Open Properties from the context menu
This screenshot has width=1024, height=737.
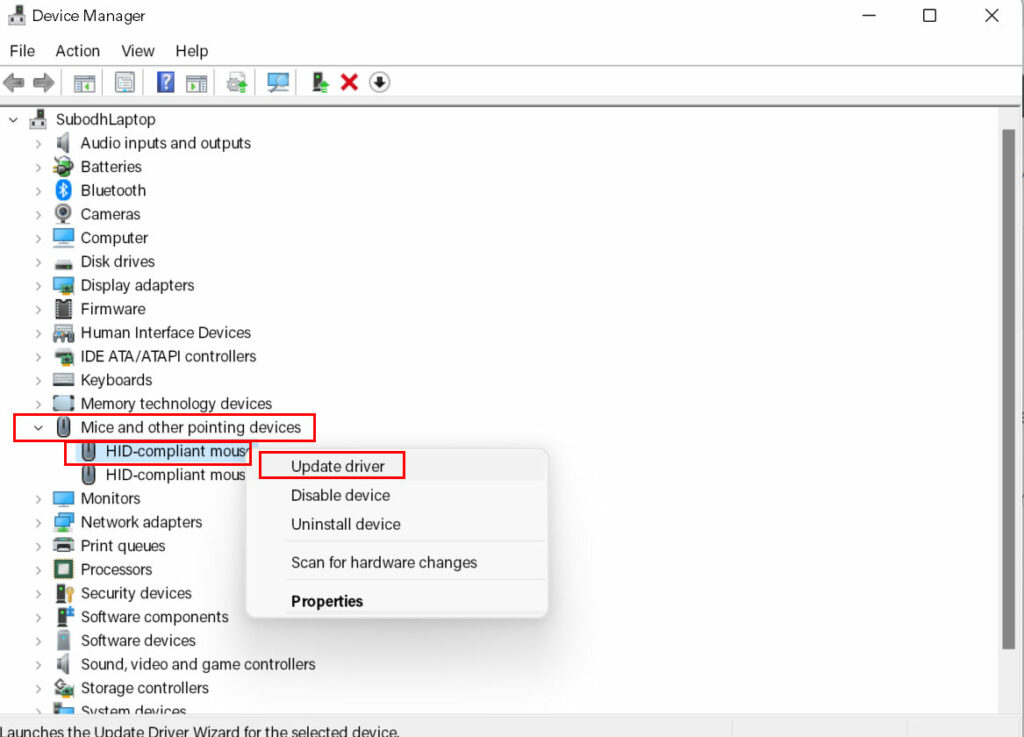[x=327, y=601]
